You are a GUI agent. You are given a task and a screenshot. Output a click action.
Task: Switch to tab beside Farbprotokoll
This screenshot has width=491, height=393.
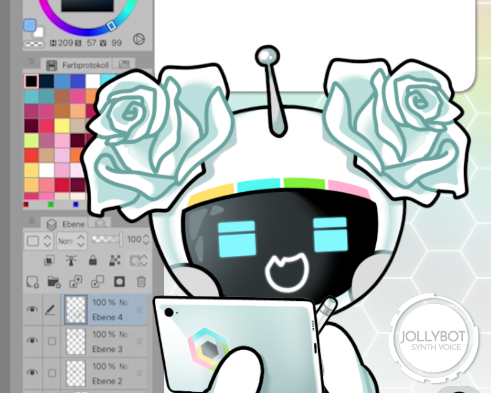click(x=124, y=65)
